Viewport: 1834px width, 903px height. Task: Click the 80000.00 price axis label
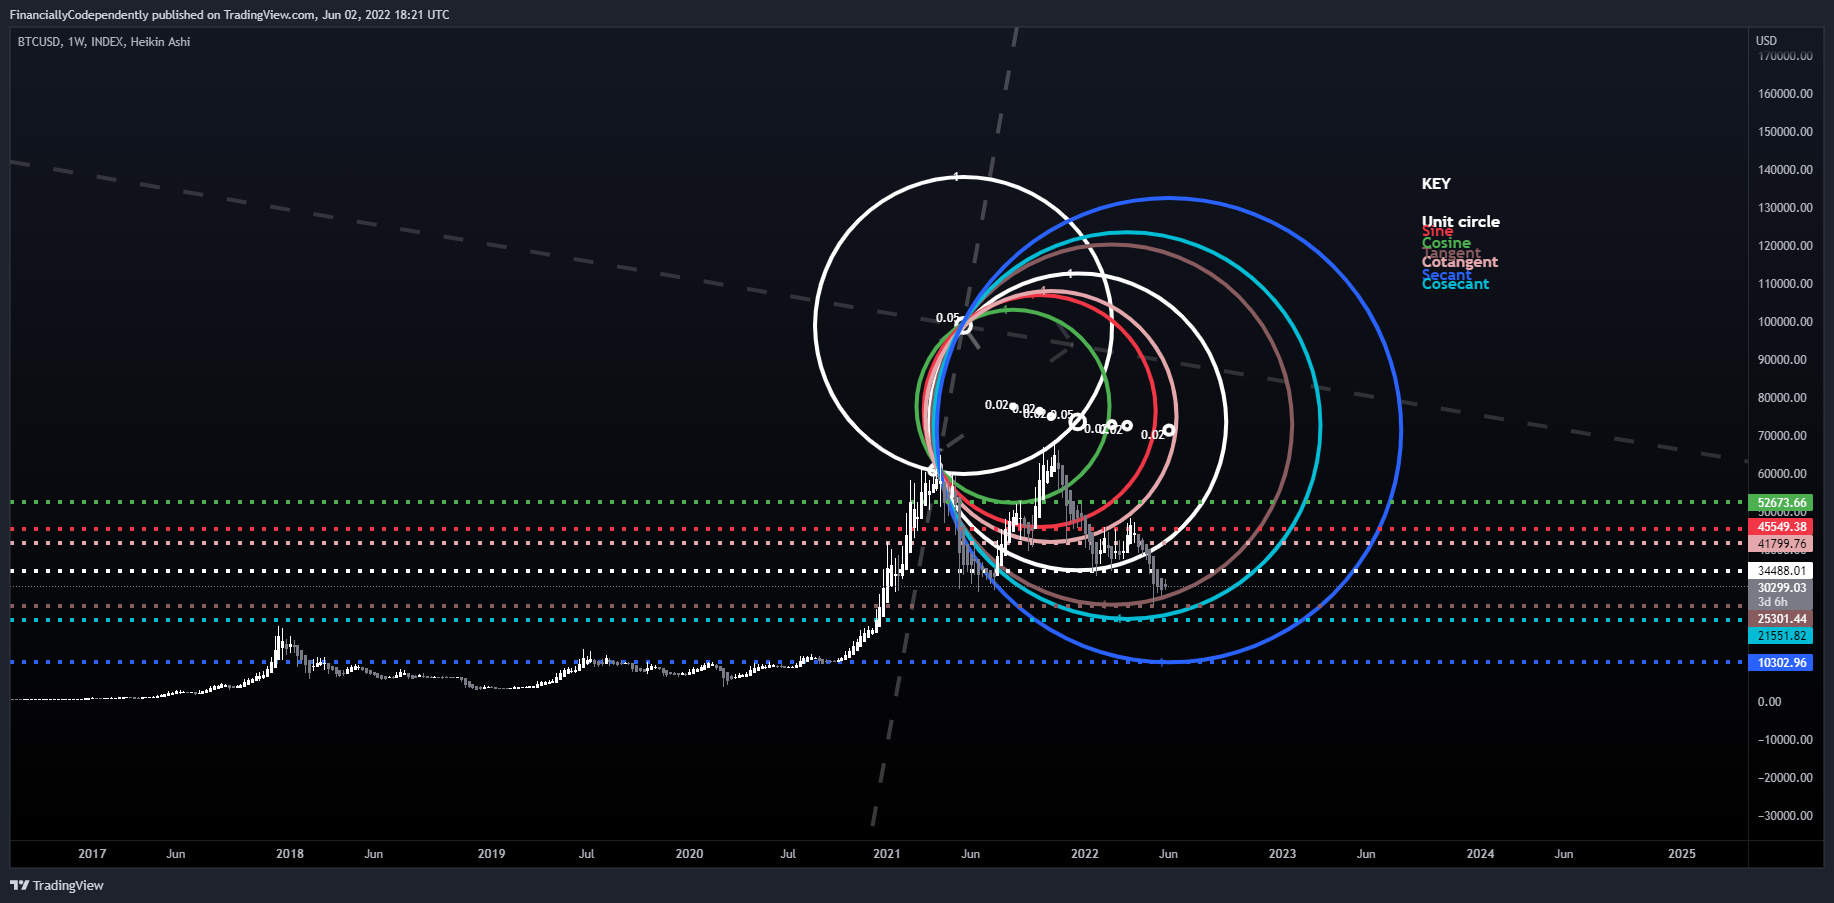coord(1782,398)
